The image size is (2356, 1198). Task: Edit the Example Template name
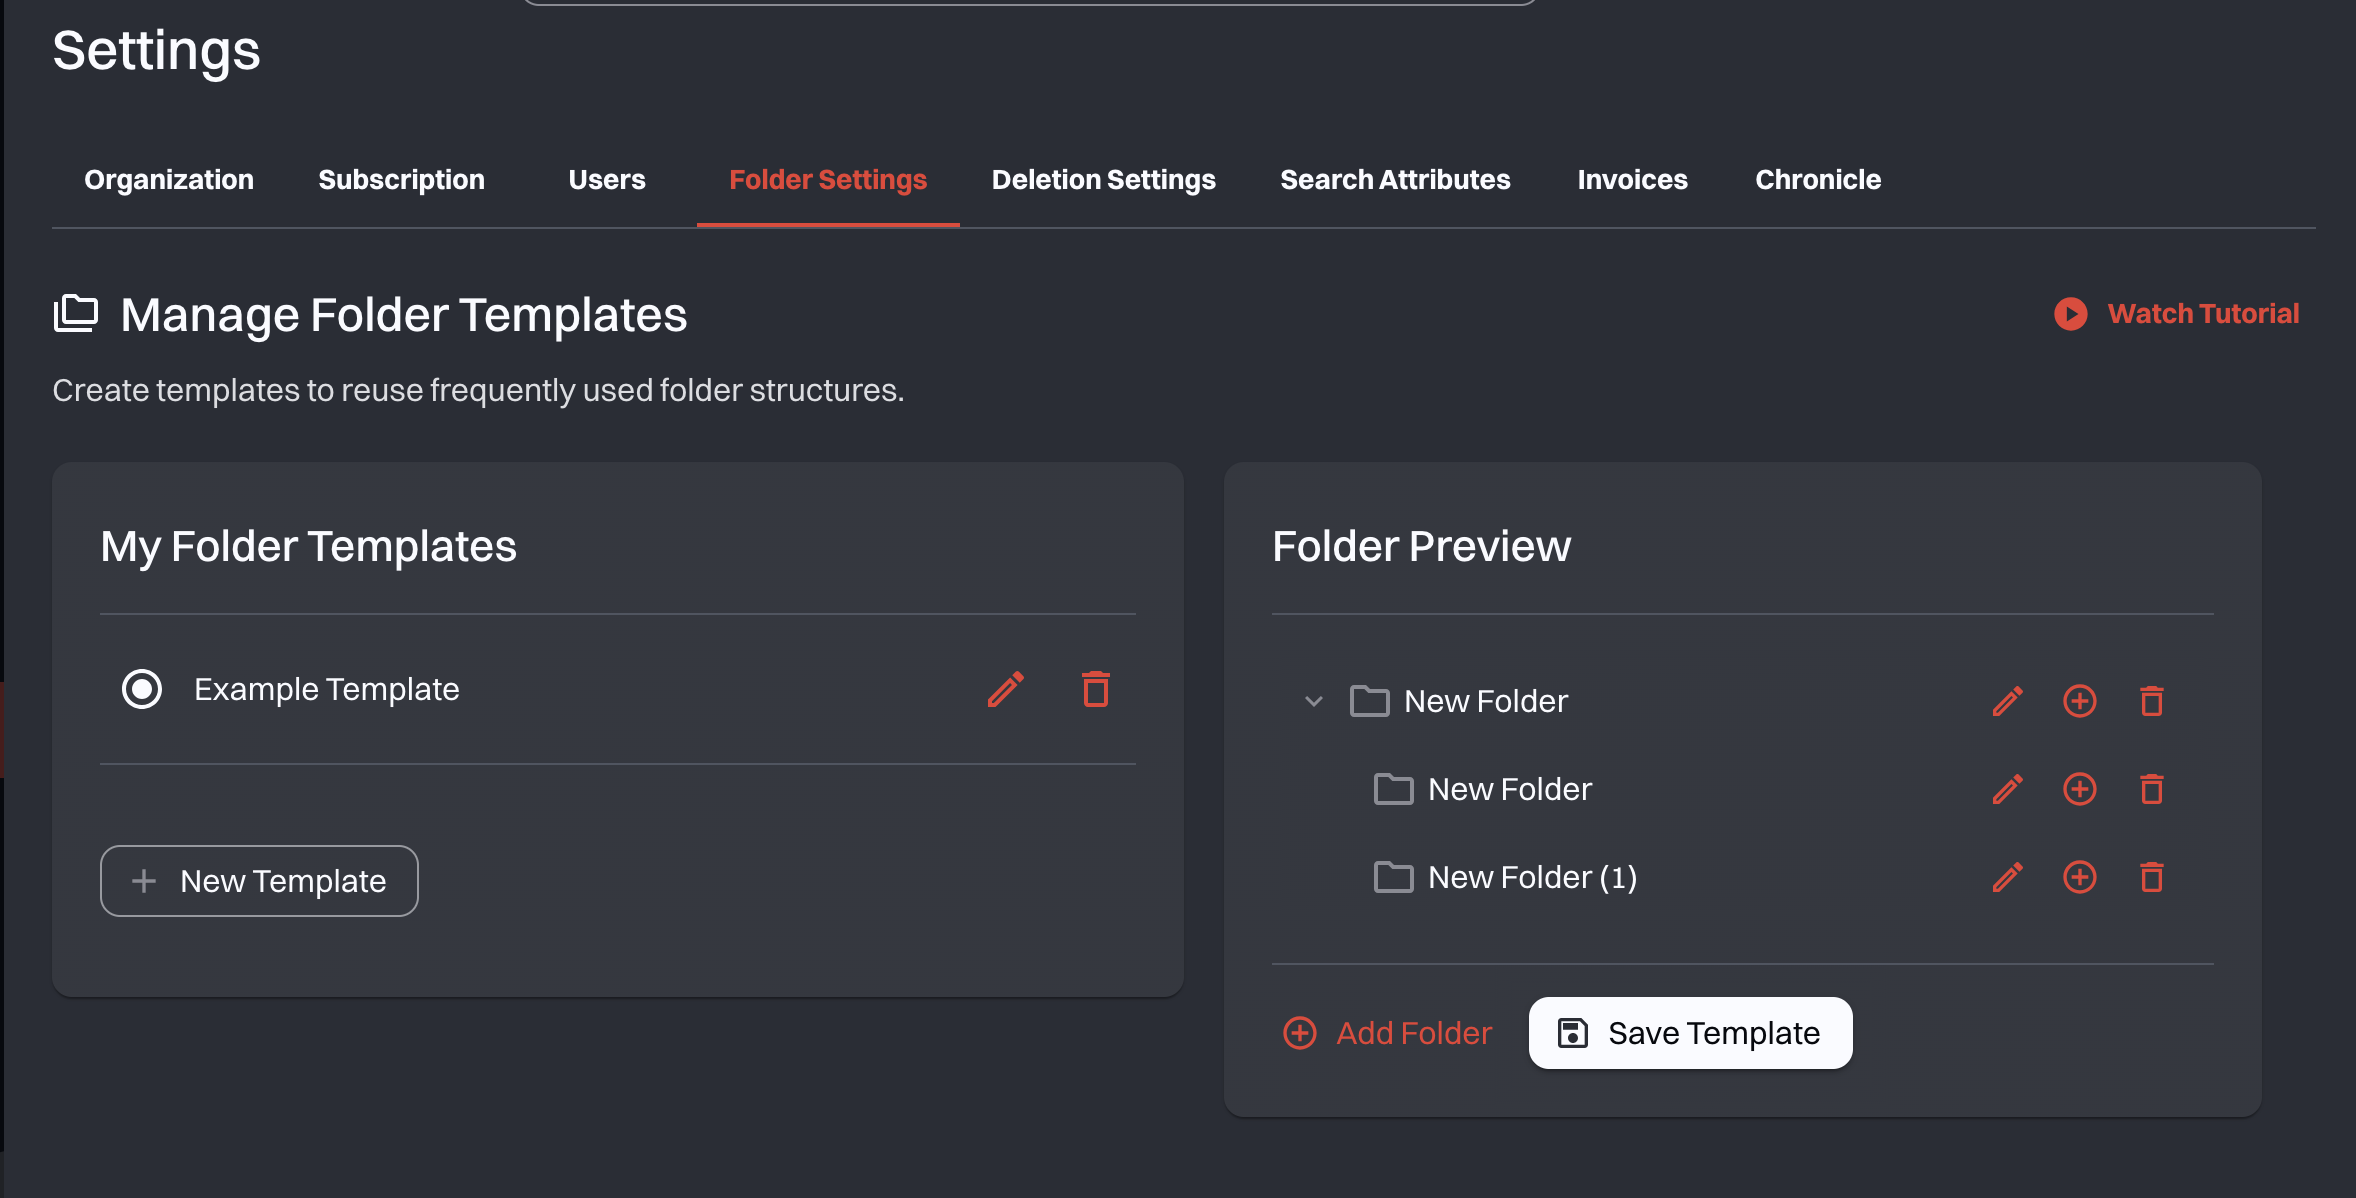tap(1005, 689)
